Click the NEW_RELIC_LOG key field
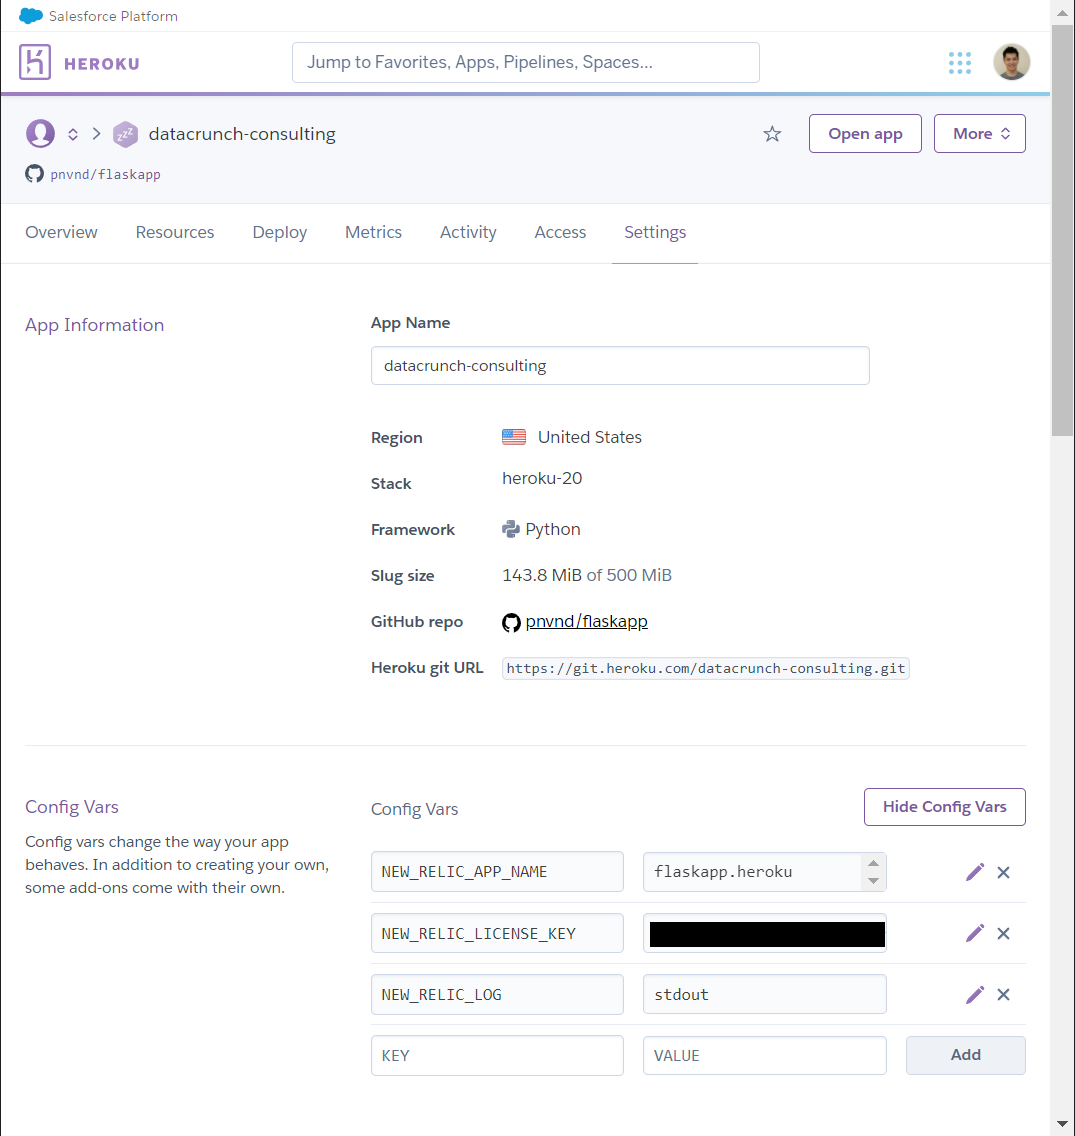 [497, 995]
